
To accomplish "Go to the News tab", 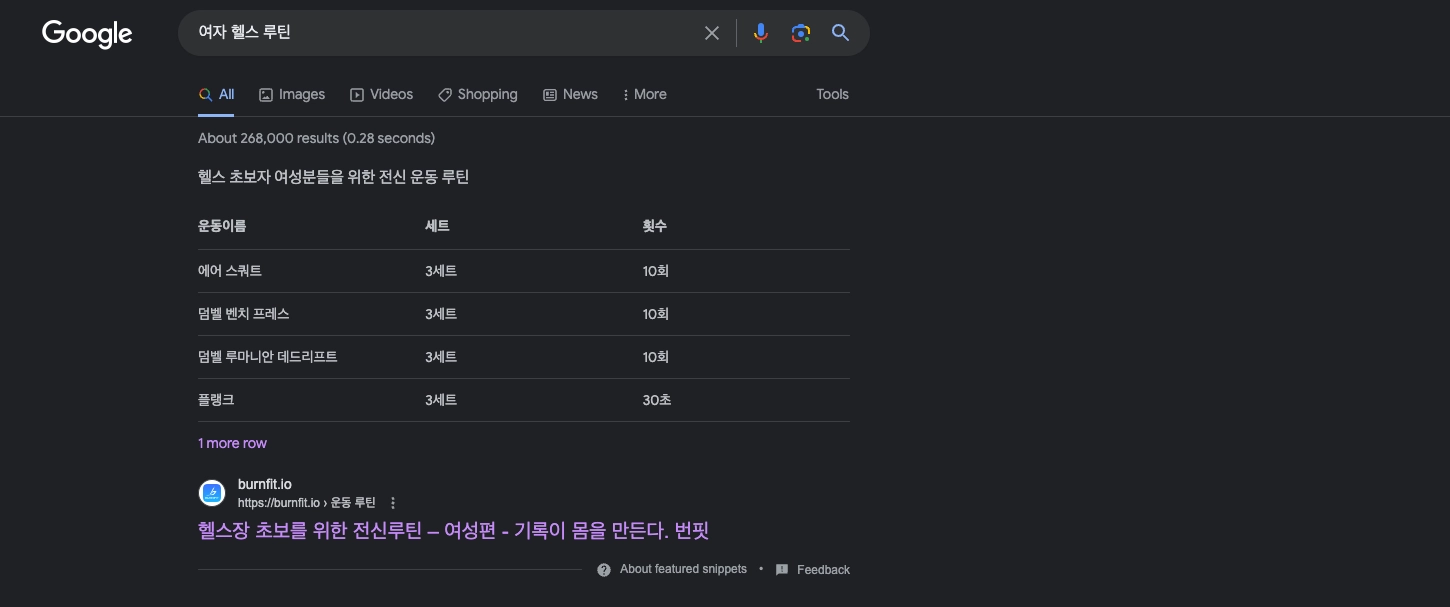I will point(570,94).
